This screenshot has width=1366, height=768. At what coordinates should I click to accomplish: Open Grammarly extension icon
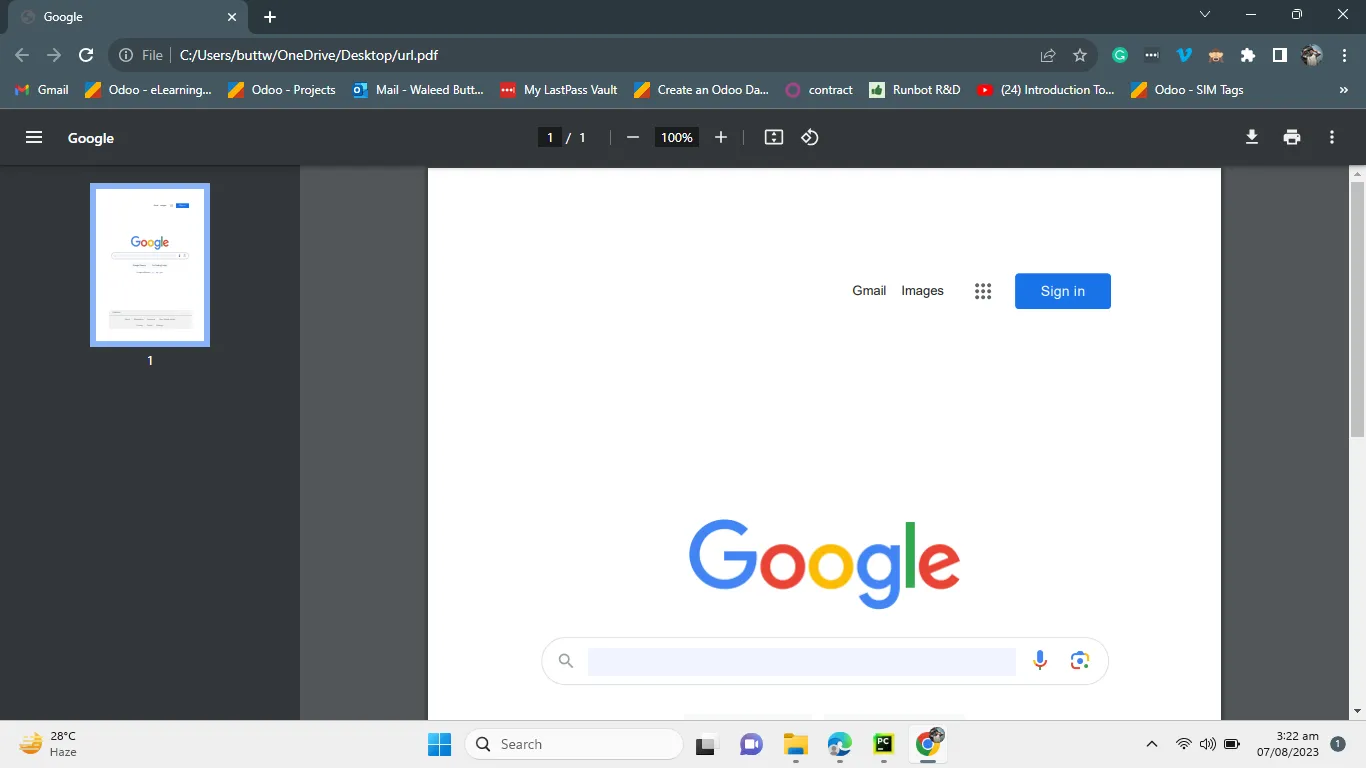1120,56
